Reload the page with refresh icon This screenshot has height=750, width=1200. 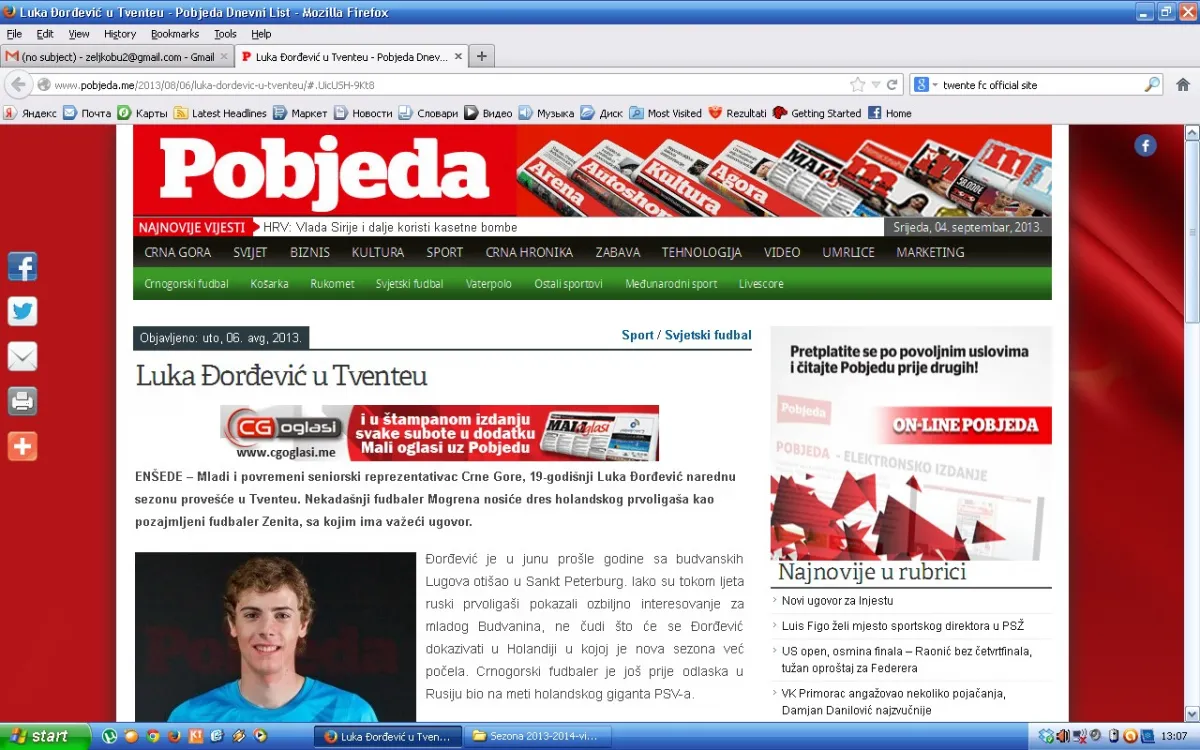[892, 85]
